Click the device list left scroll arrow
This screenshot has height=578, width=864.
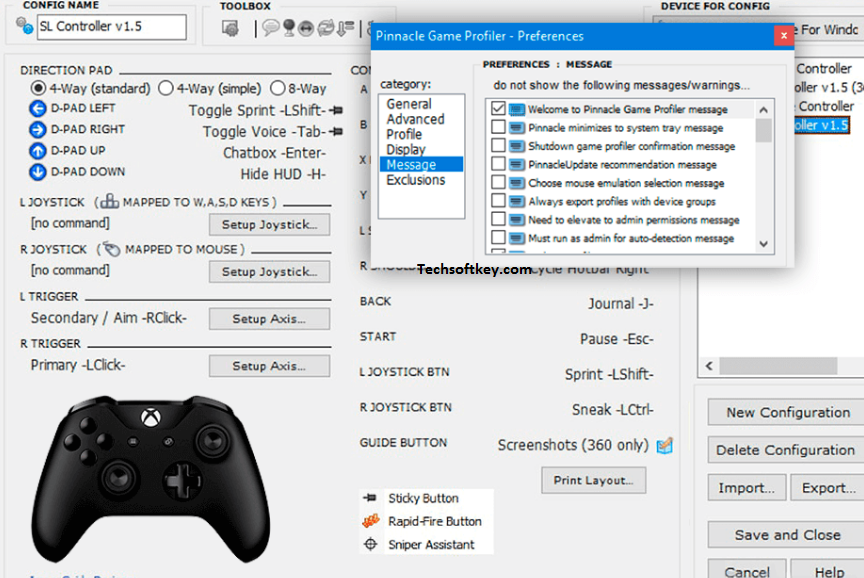pos(709,366)
